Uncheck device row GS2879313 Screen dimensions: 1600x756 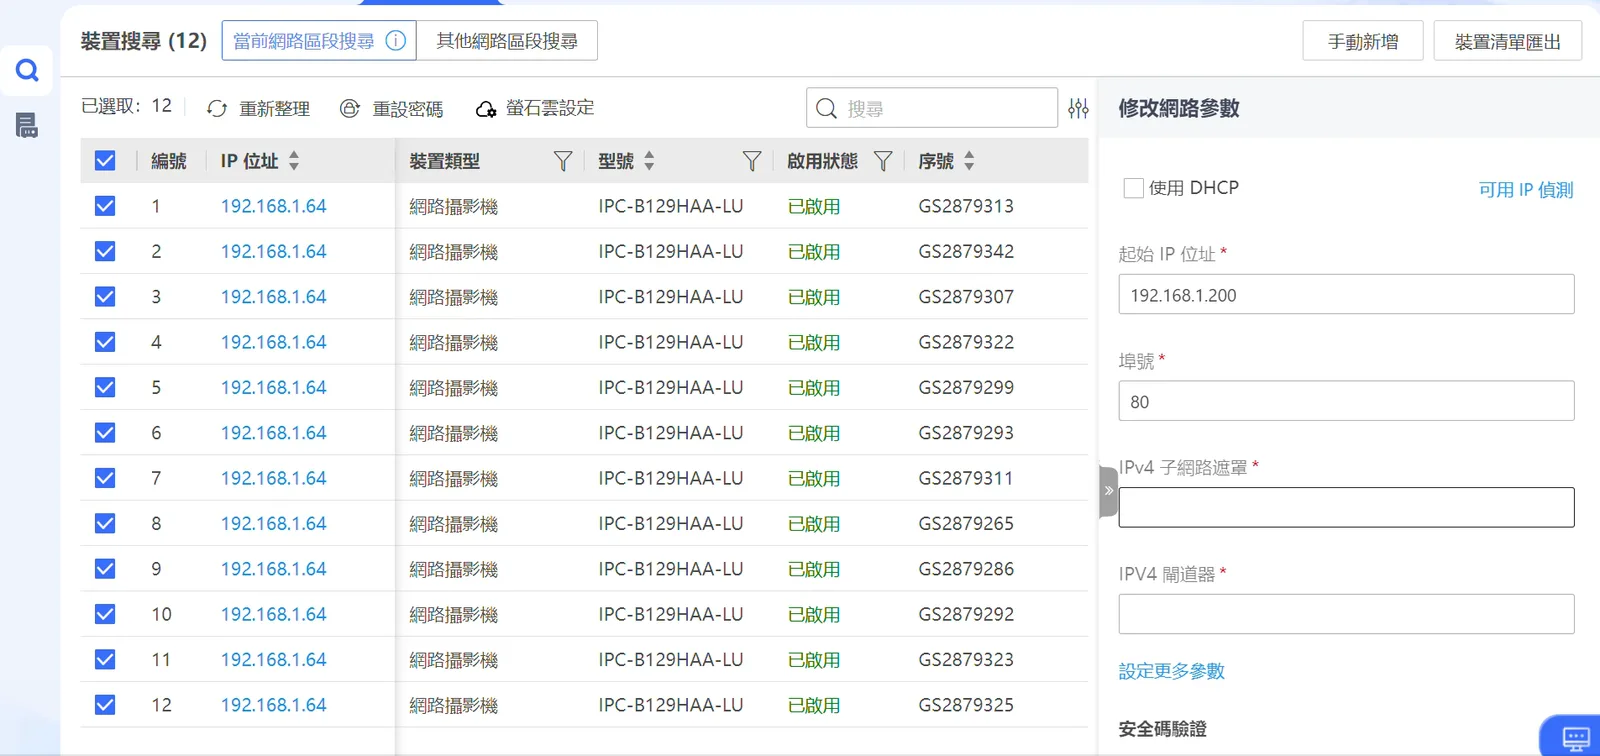tap(105, 206)
